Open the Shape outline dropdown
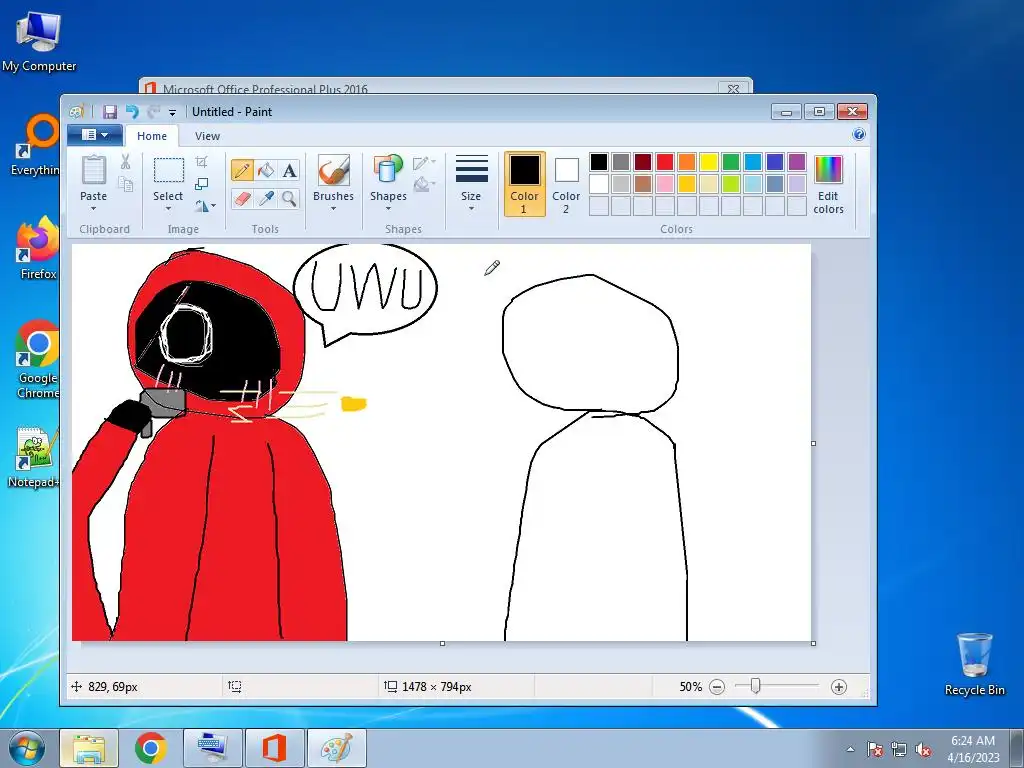The width and height of the screenshot is (1024, 768). (x=424, y=163)
